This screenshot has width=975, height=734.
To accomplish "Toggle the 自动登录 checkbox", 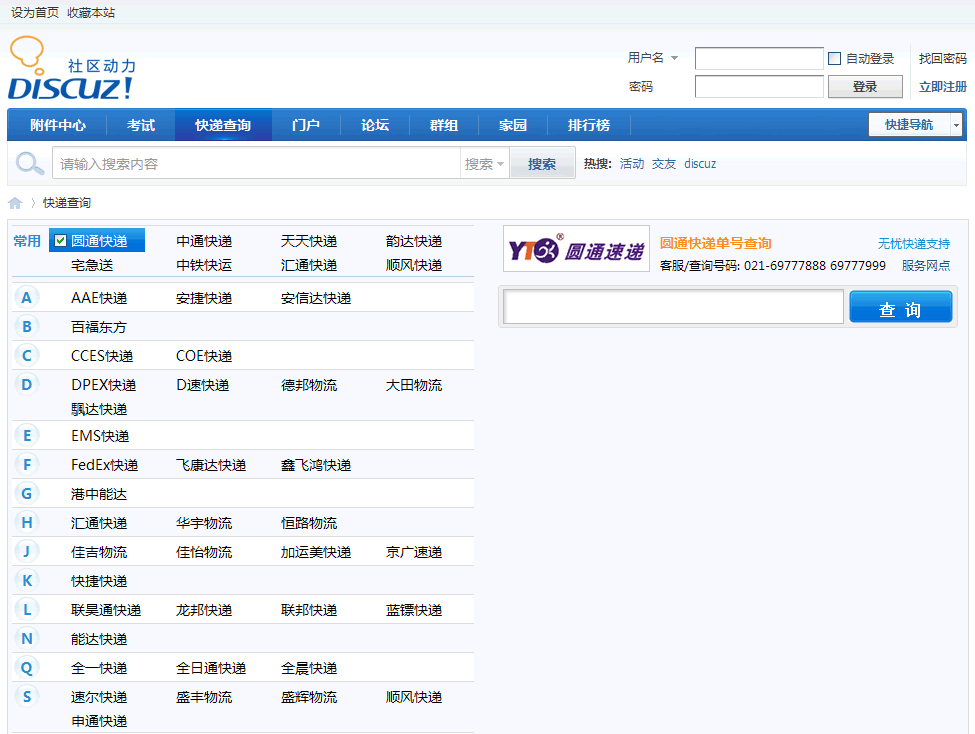I will tap(834, 58).
